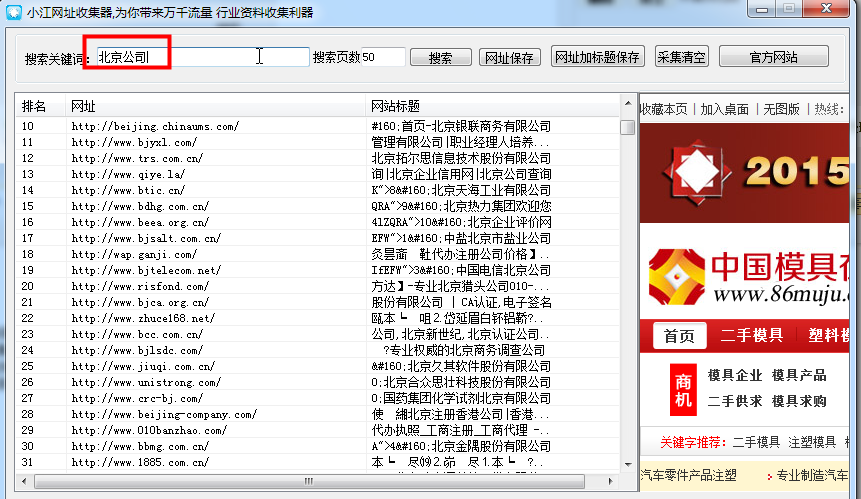861x499 pixels.
Task: Select row http://www.jiuqi.com.cn/
Action: click(x=318, y=366)
